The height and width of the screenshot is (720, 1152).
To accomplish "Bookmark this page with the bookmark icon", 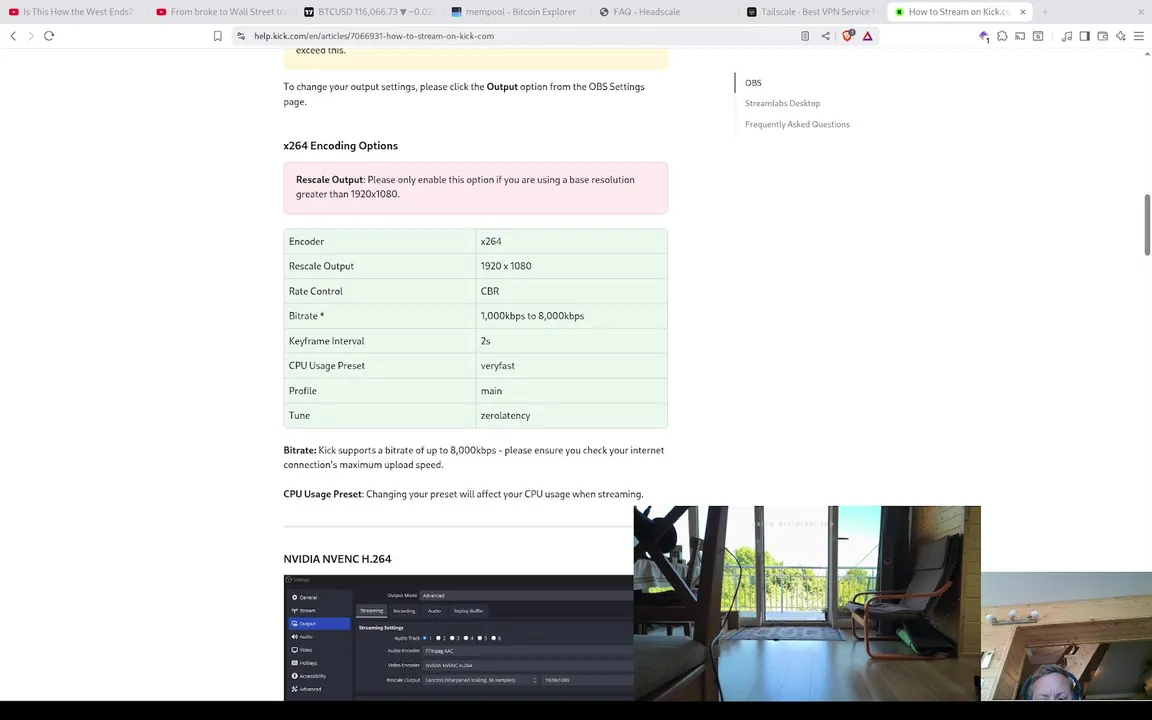I will point(217,36).
